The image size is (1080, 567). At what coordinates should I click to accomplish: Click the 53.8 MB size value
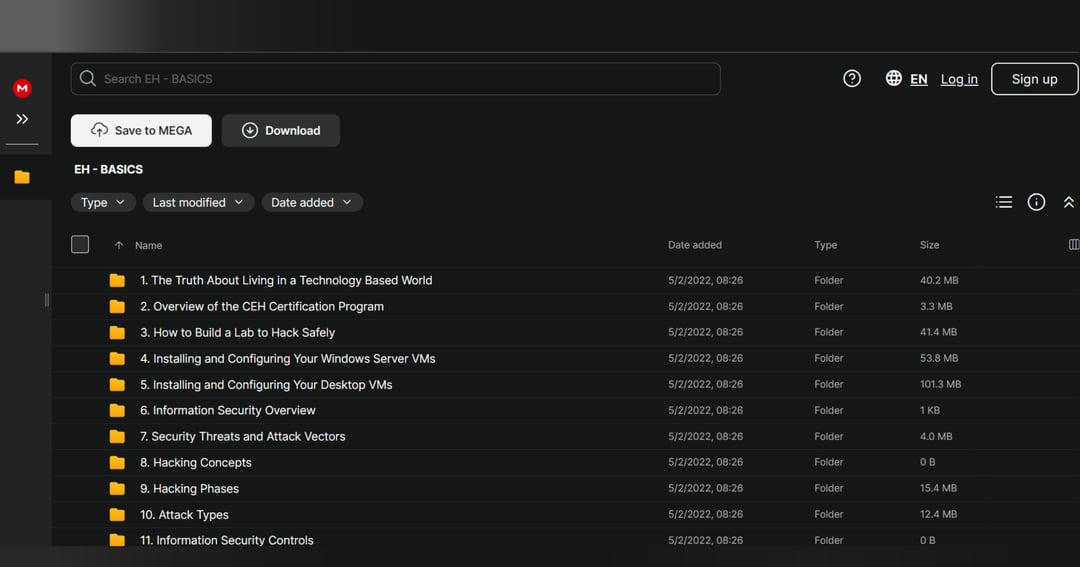click(939, 358)
